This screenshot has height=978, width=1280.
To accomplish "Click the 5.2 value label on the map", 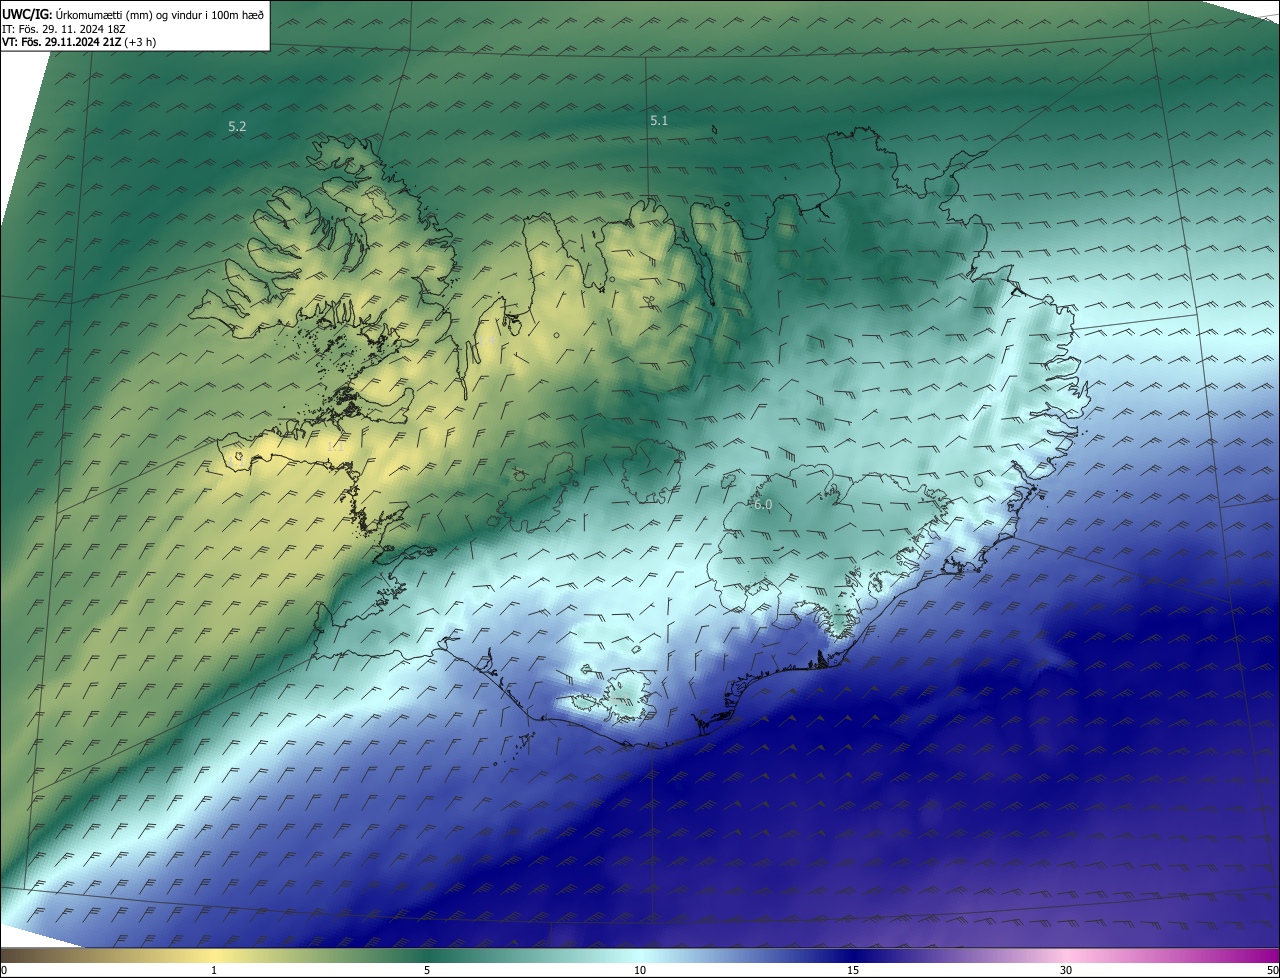I will pos(237,127).
